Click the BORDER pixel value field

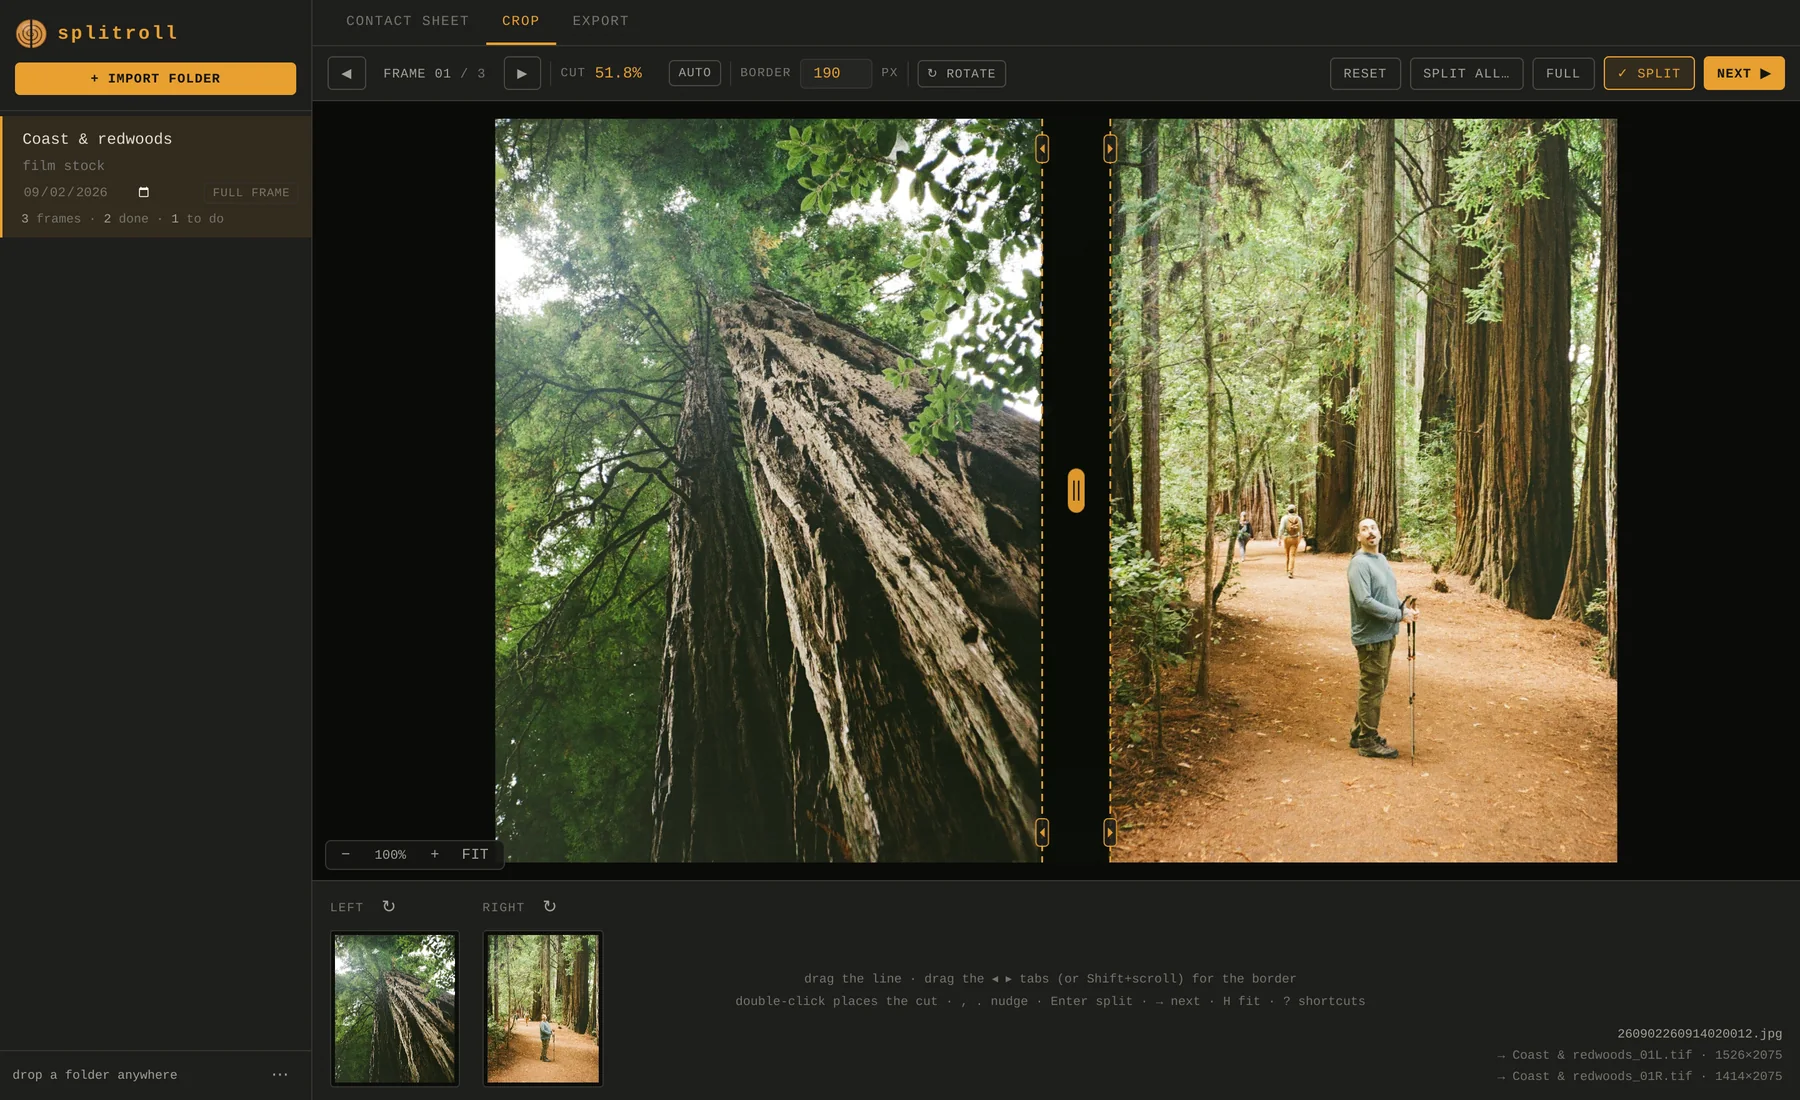click(x=836, y=73)
